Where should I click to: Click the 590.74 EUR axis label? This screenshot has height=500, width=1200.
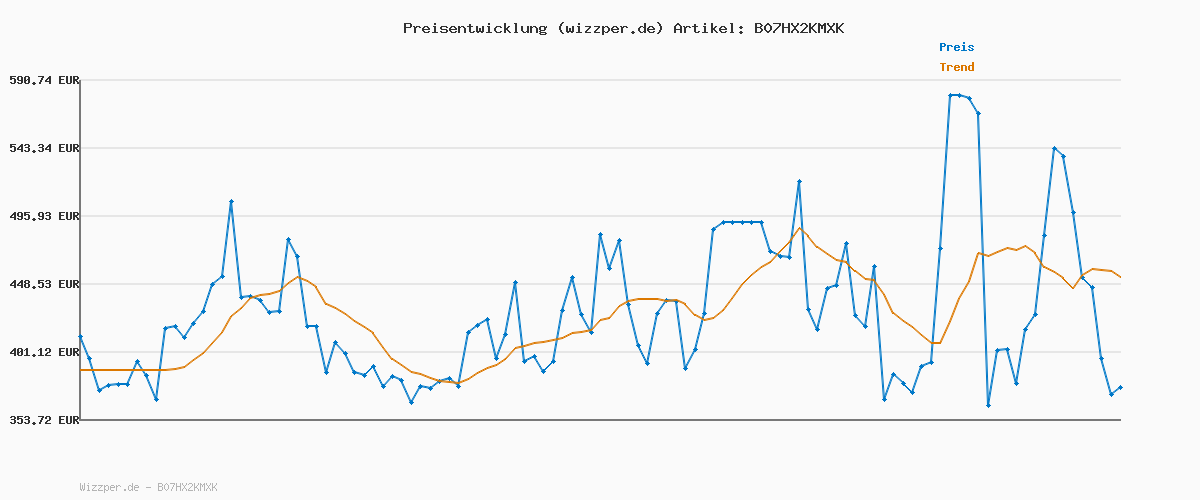click(43, 80)
